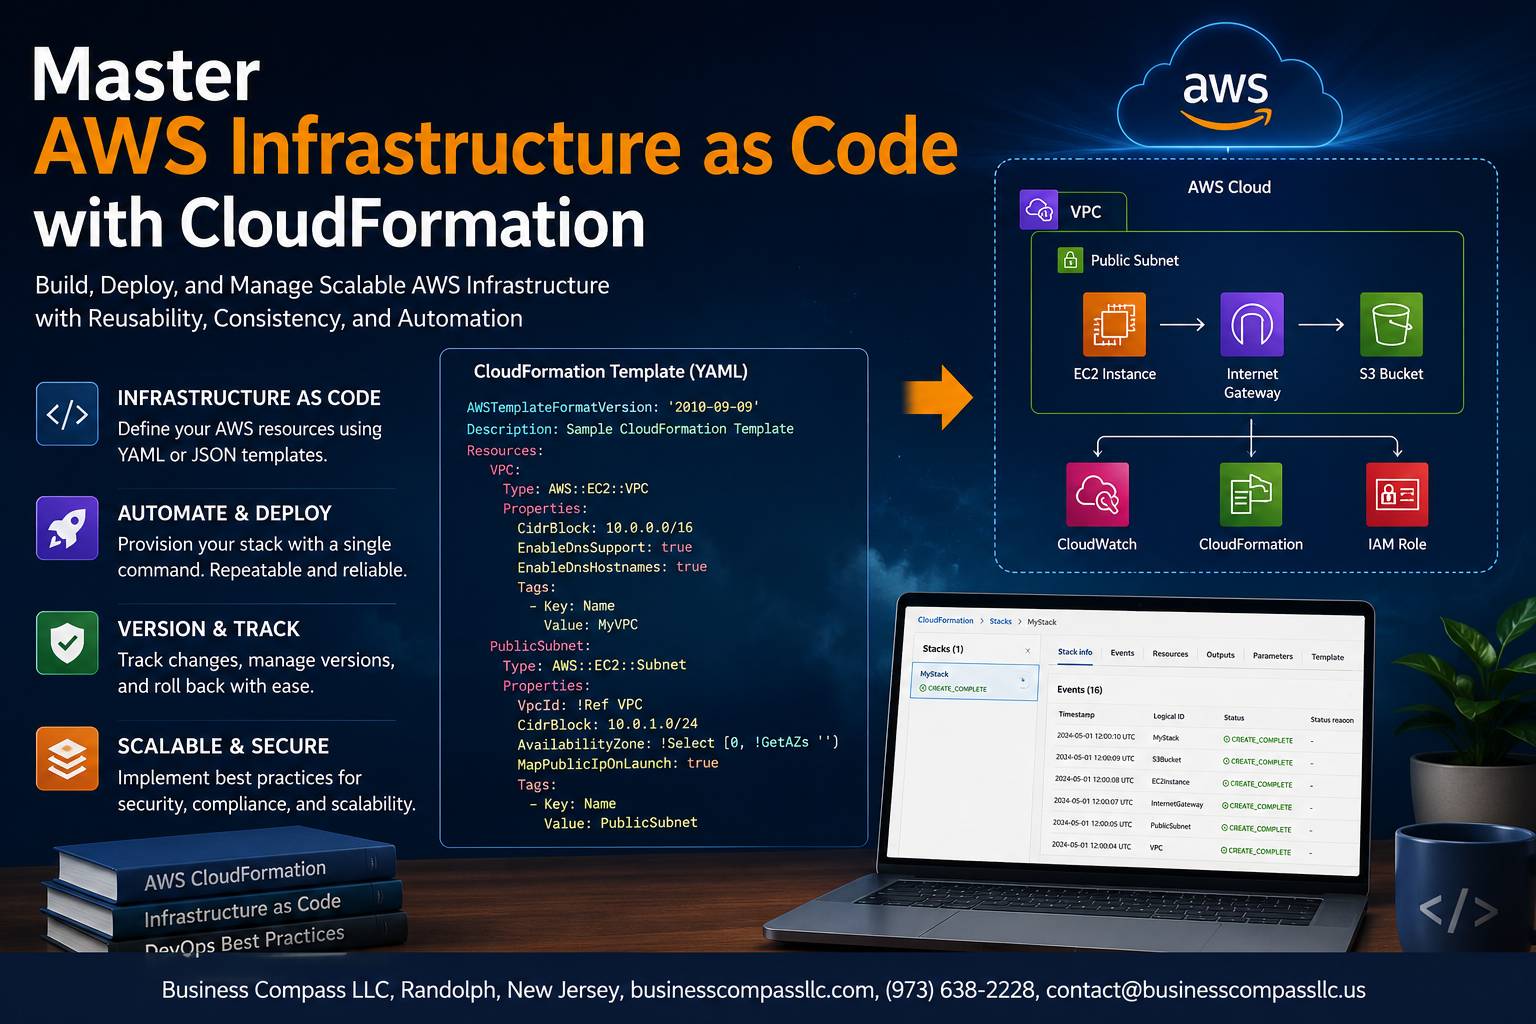Click the purple VPC cloud icon

tap(1039, 210)
